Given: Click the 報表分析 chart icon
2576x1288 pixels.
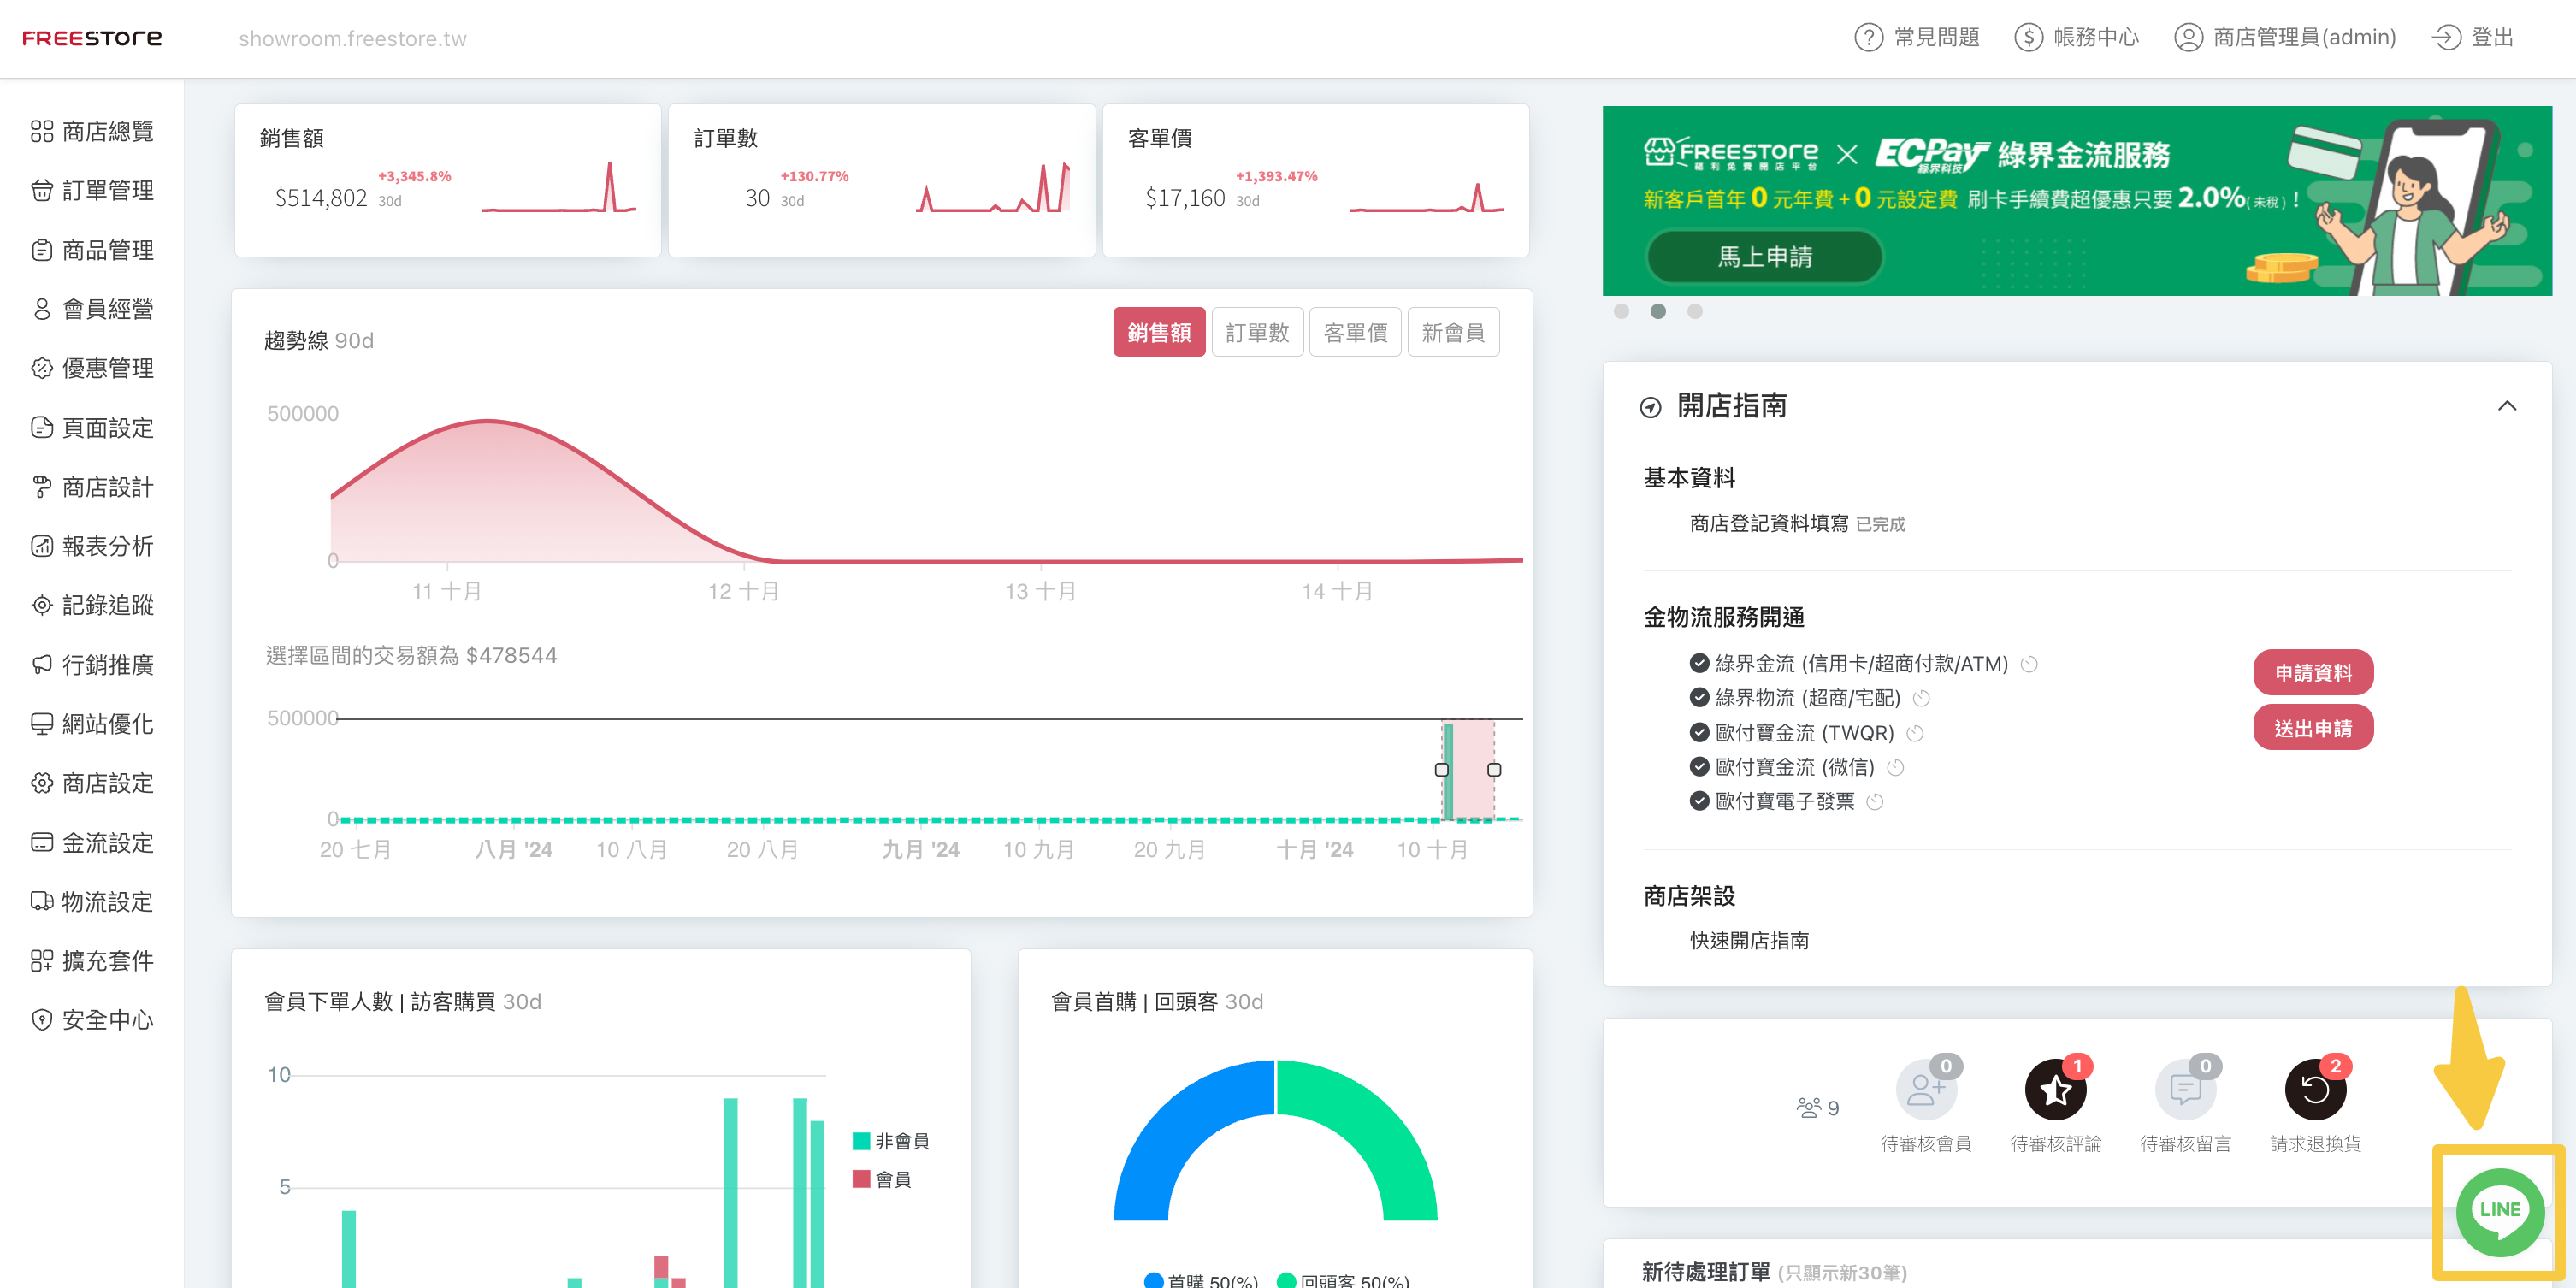Looking at the screenshot, I should coord(42,546).
